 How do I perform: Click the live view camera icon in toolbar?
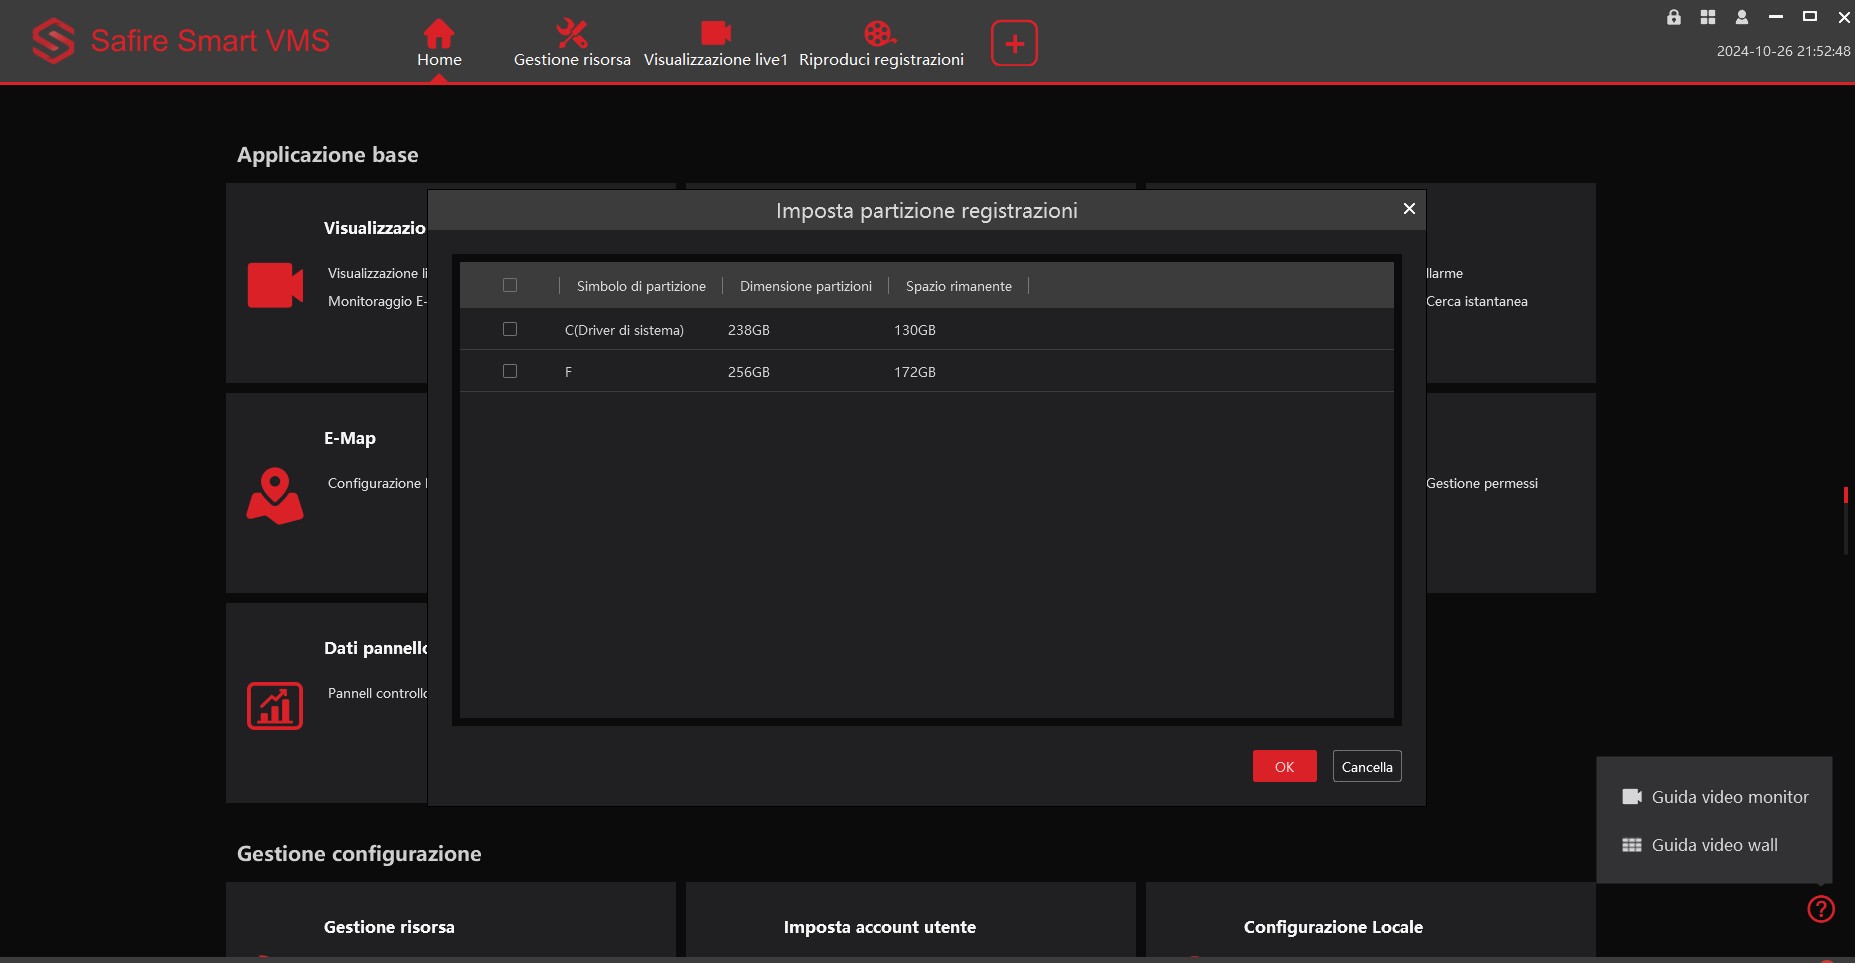(x=716, y=33)
